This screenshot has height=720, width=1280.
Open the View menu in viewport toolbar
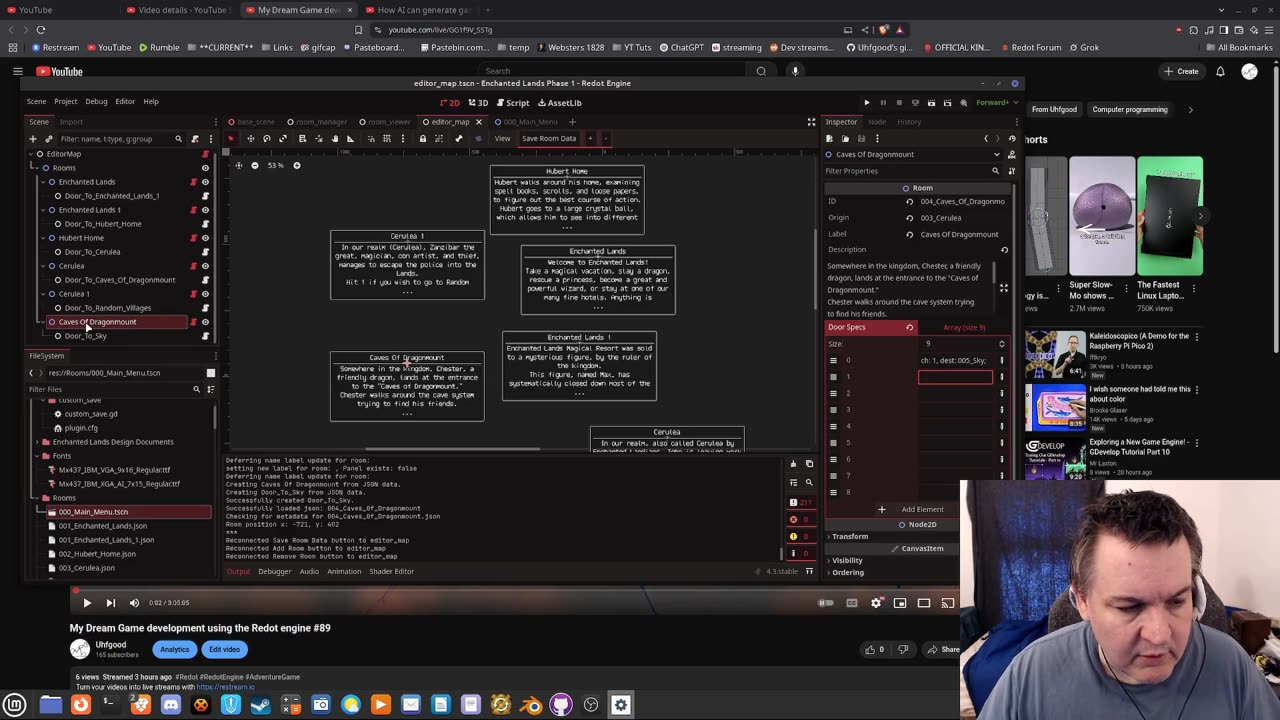(x=502, y=138)
